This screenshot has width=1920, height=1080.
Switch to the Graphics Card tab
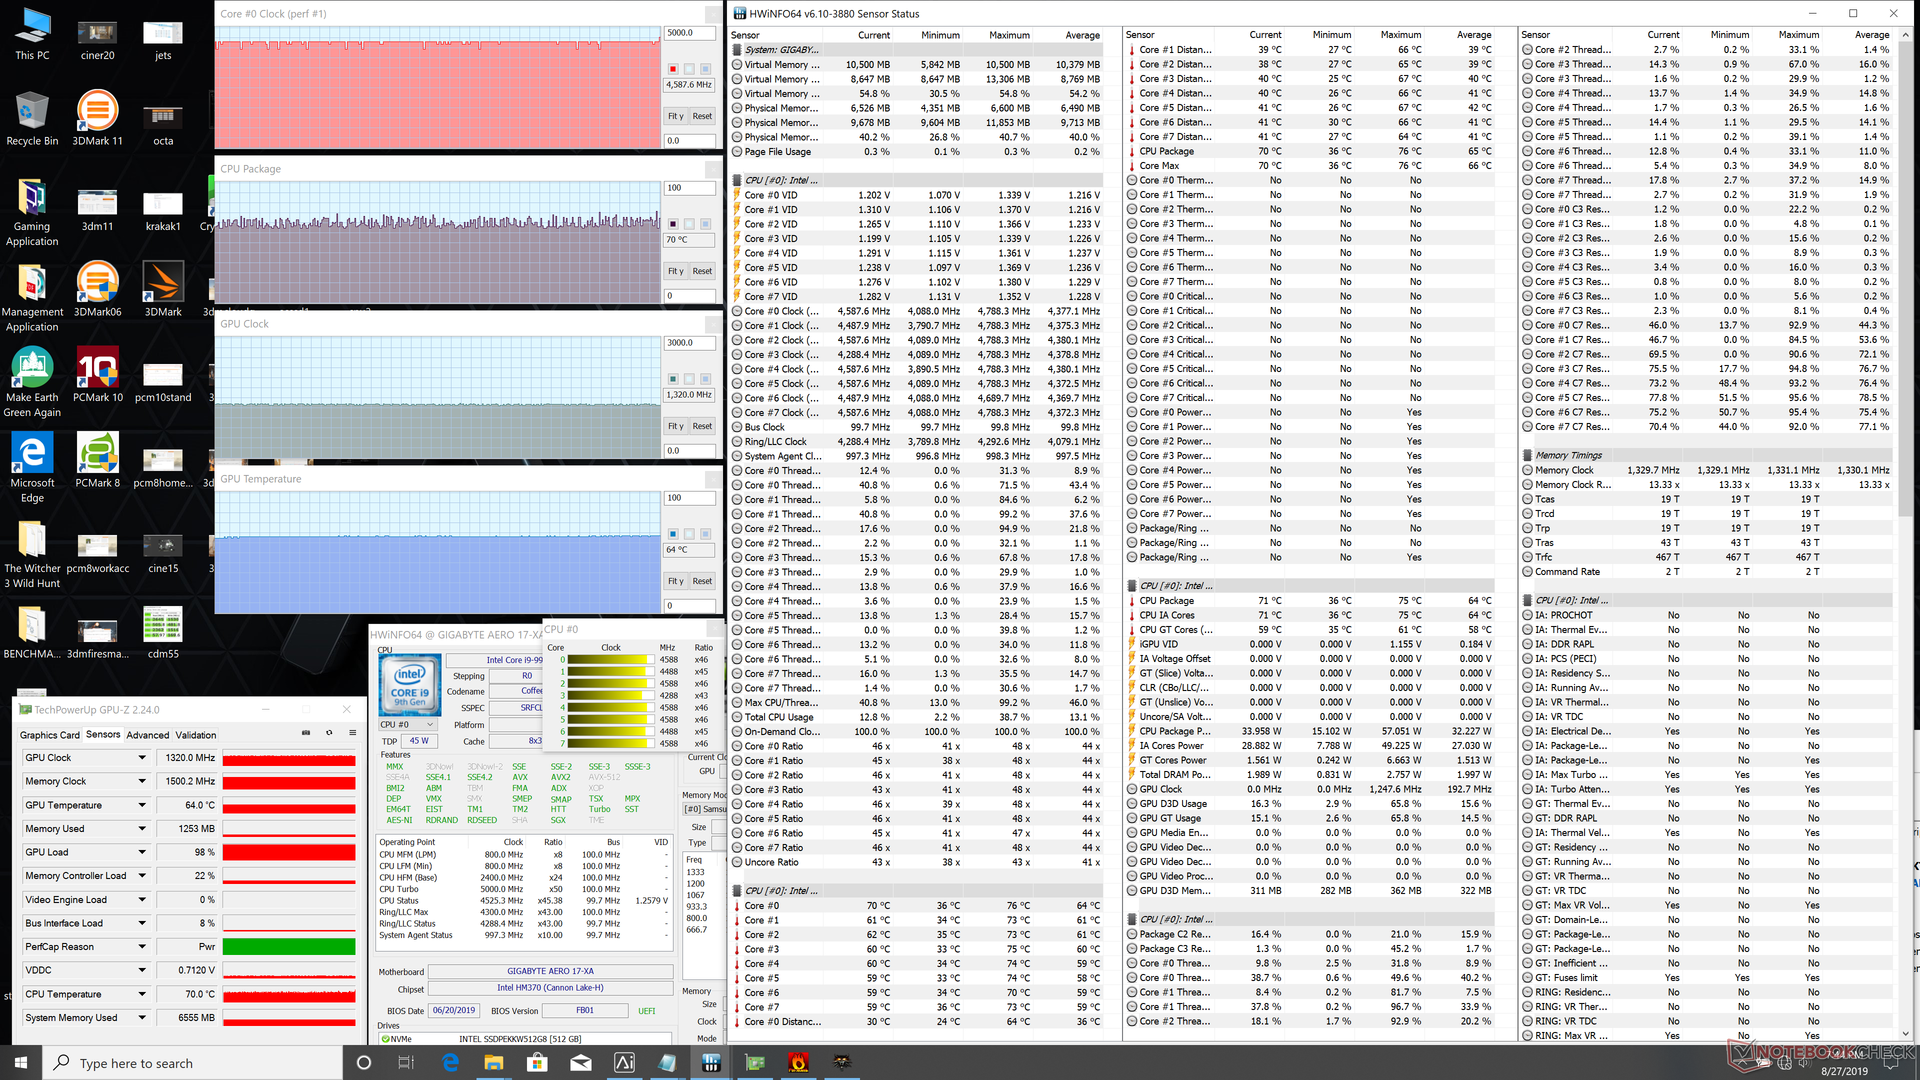50,735
